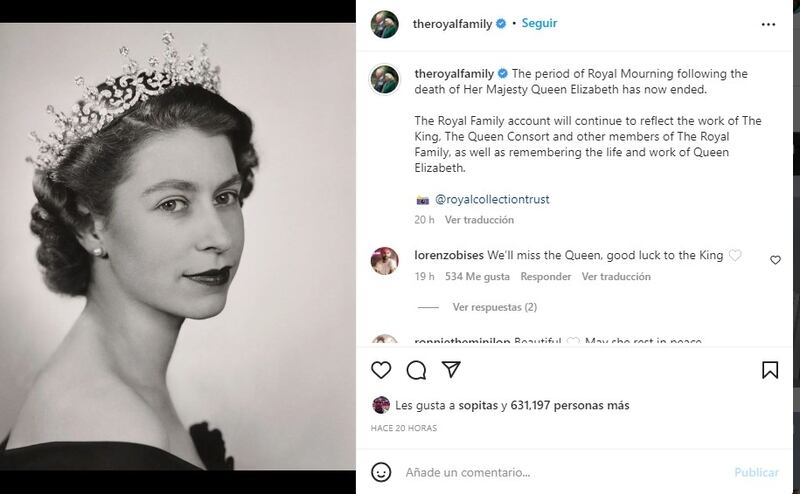Image resolution: width=800 pixels, height=494 pixels.
Task: Open the emoji picker smiley icon
Action: pyautogui.click(x=381, y=472)
